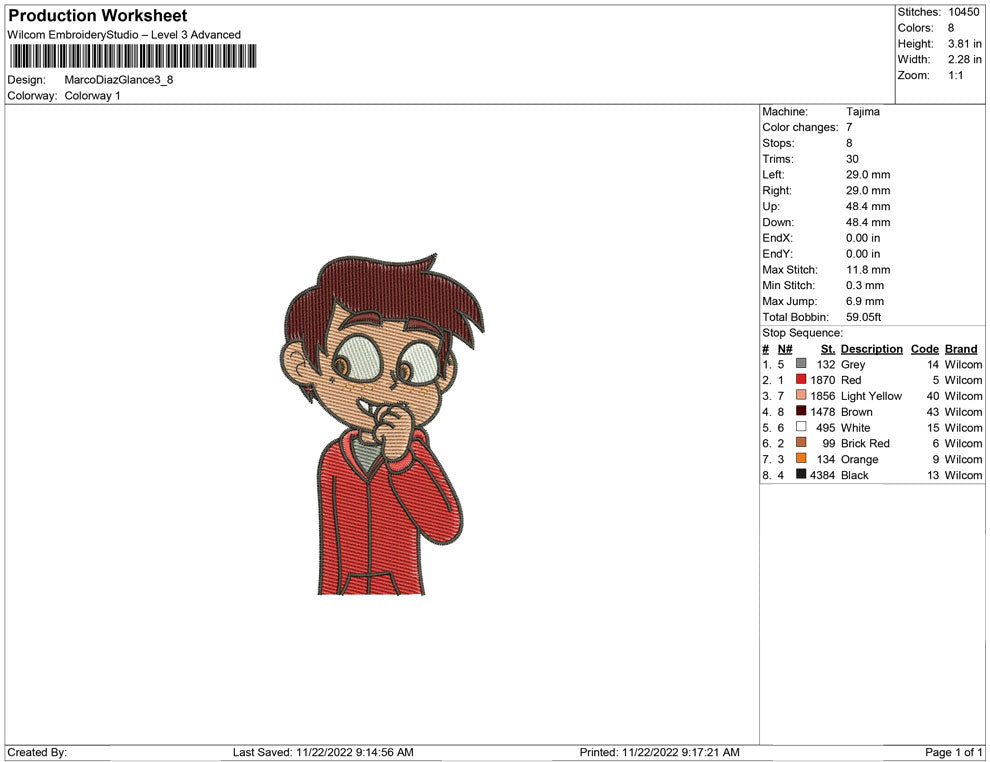The height and width of the screenshot is (762, 990).
Task: Click the Up value '48.4 mm'
Action: 868,206
